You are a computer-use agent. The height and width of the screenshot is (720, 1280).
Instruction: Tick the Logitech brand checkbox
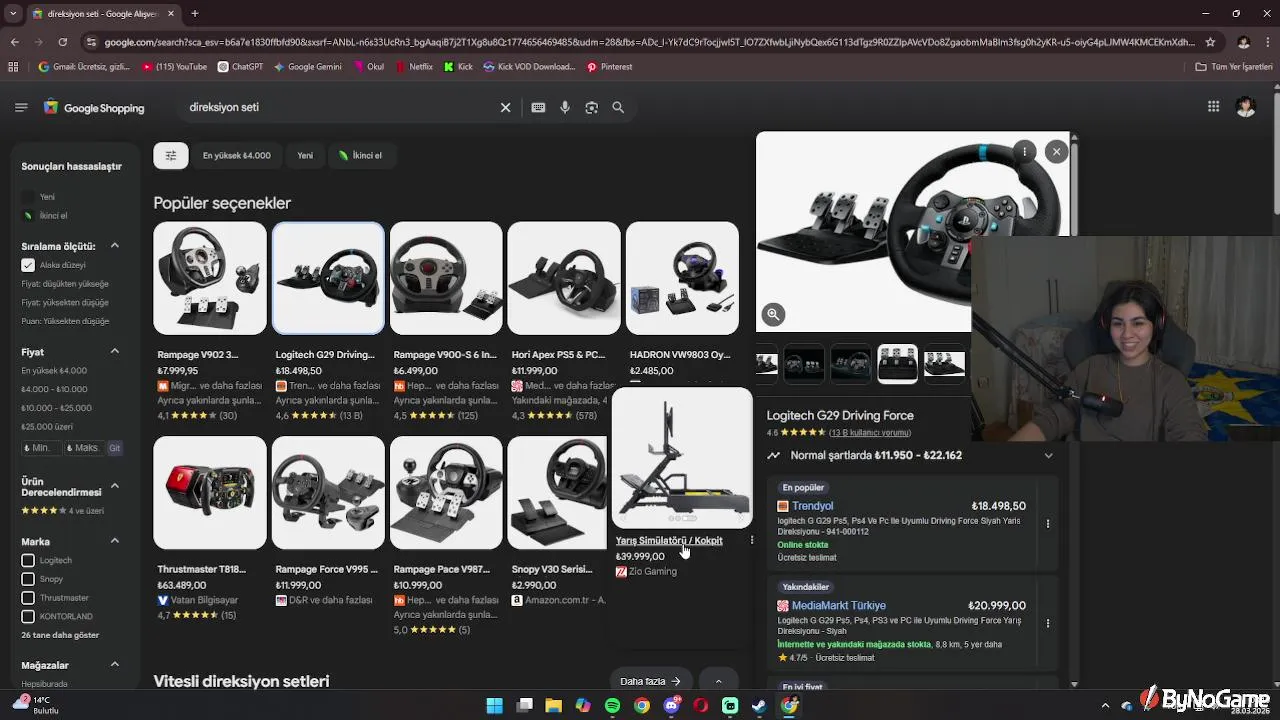coord(28,560)
